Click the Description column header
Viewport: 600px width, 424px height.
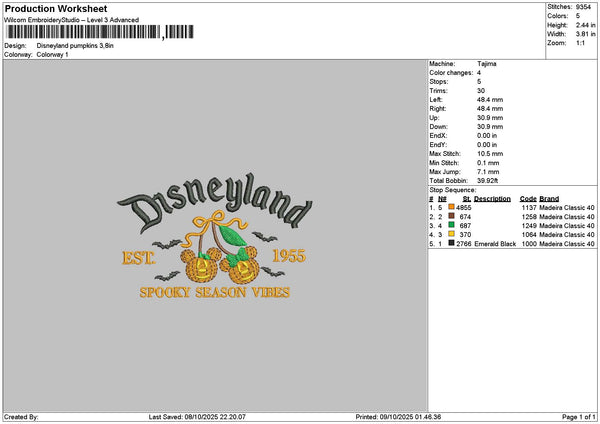point(492,199)
